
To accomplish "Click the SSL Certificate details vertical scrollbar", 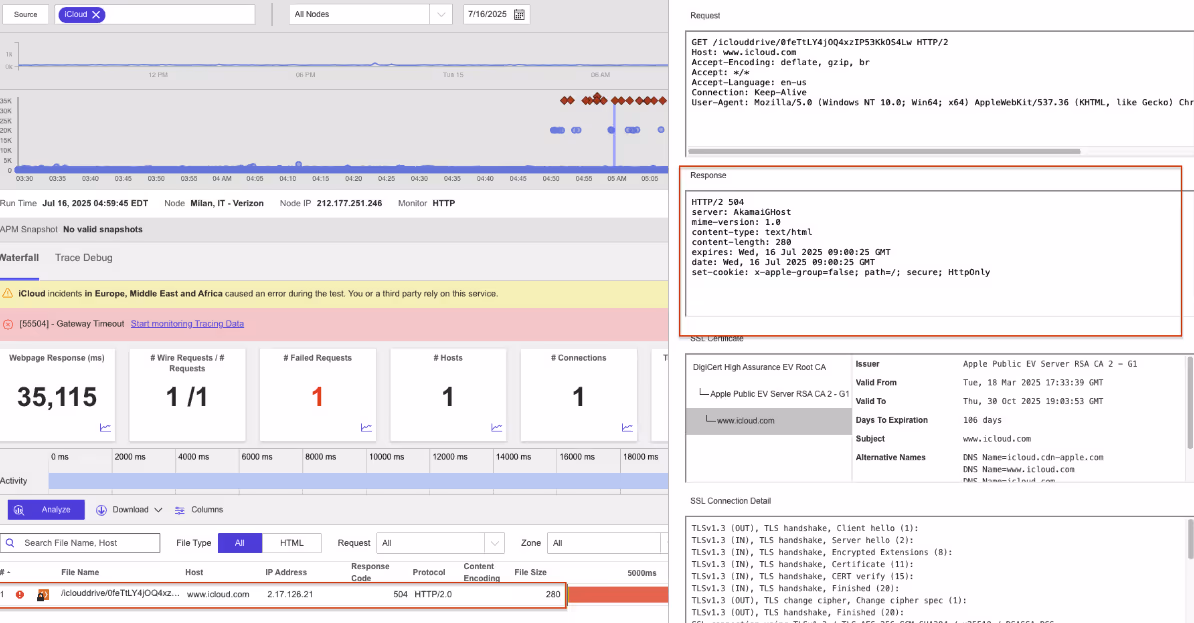I will tap(1190, 404).
